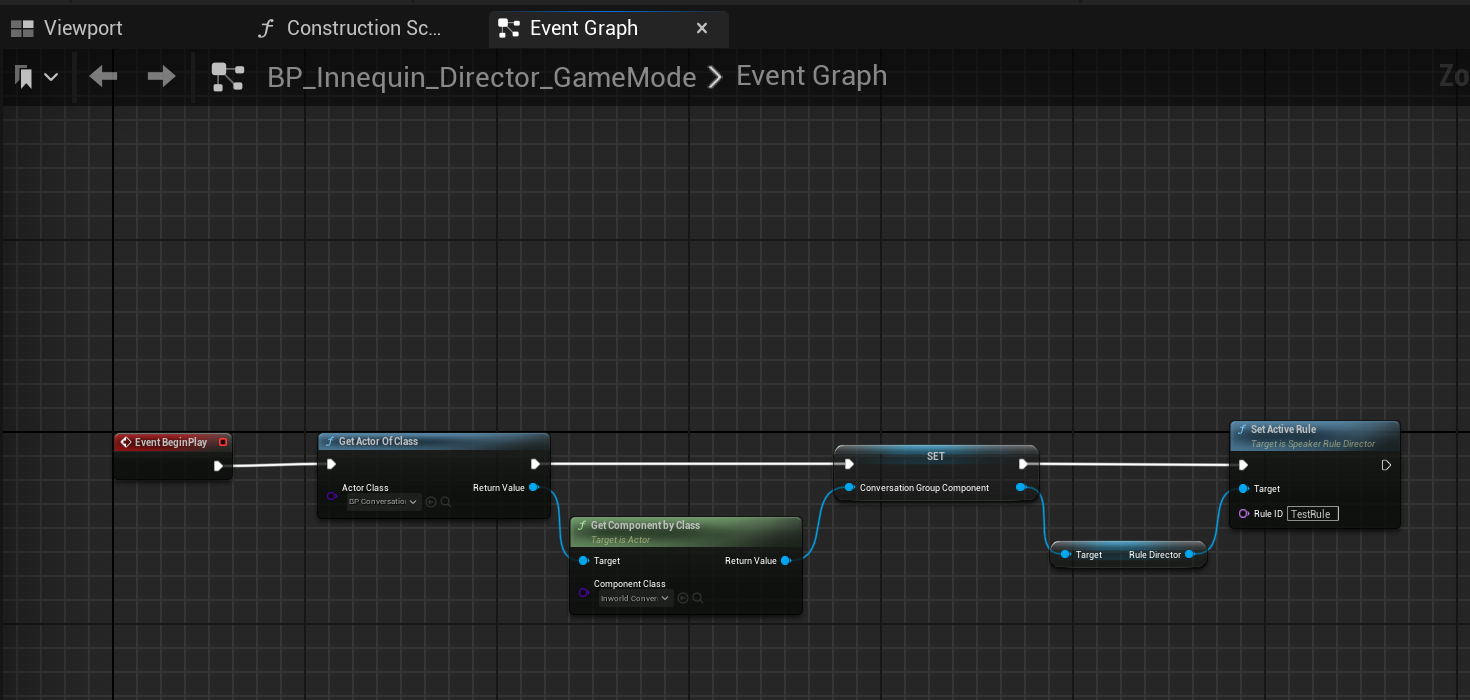The image size is (1470, 700).
Task: Open the Inworld Conversation component class dropdown
Action: [x=636, y=598]
